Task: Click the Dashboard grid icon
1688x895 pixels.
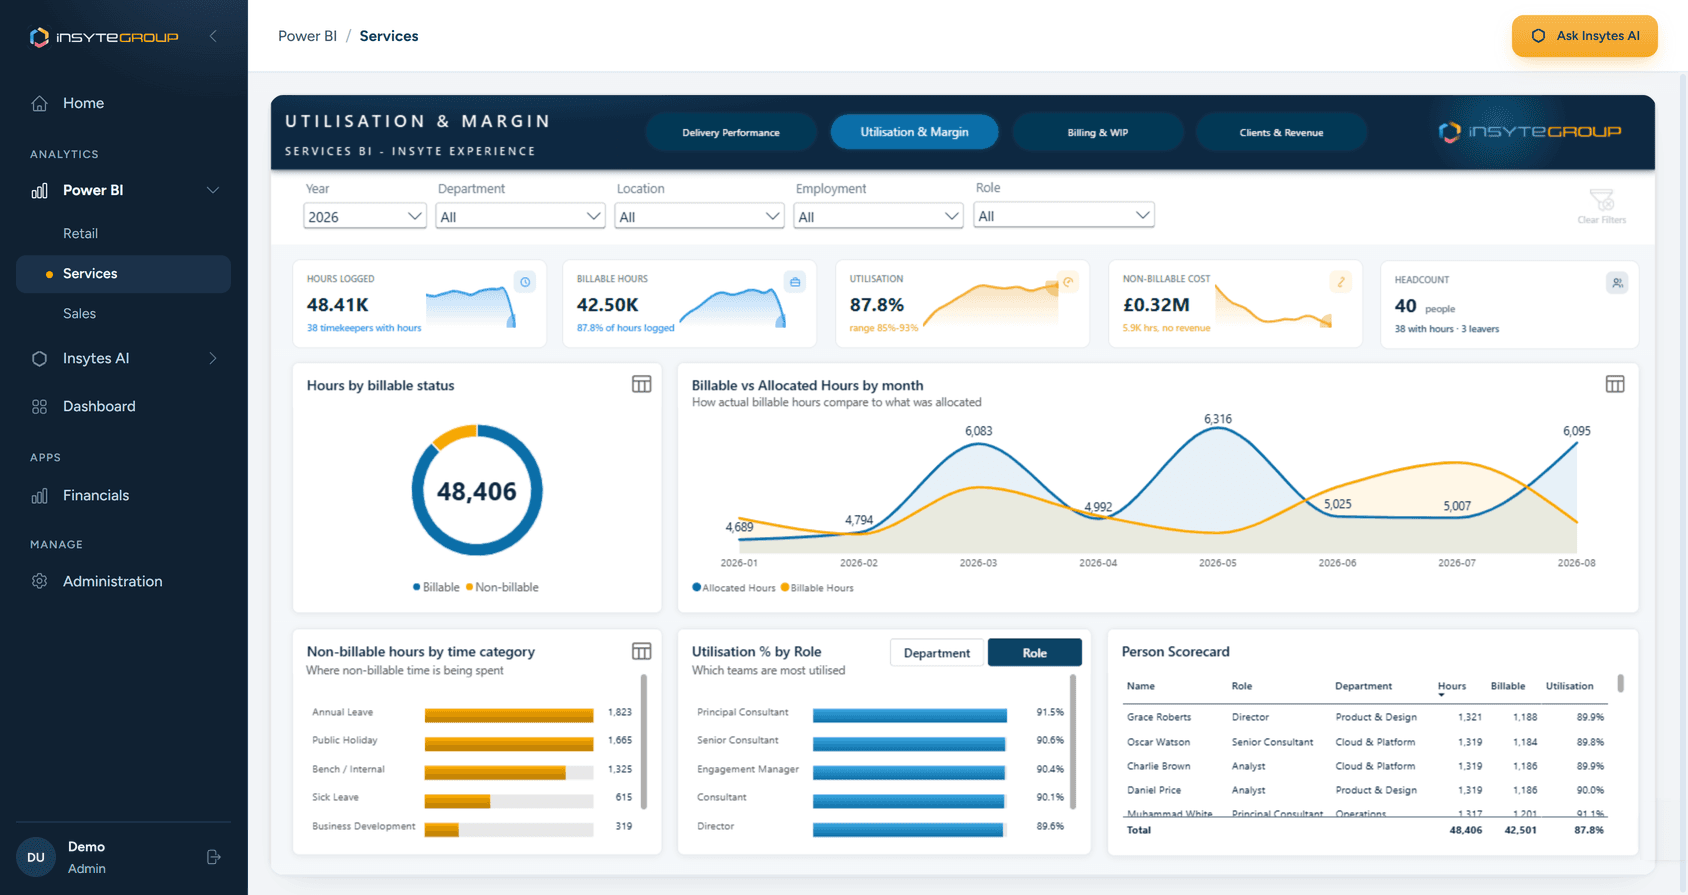Action: [x=39, y=406]
